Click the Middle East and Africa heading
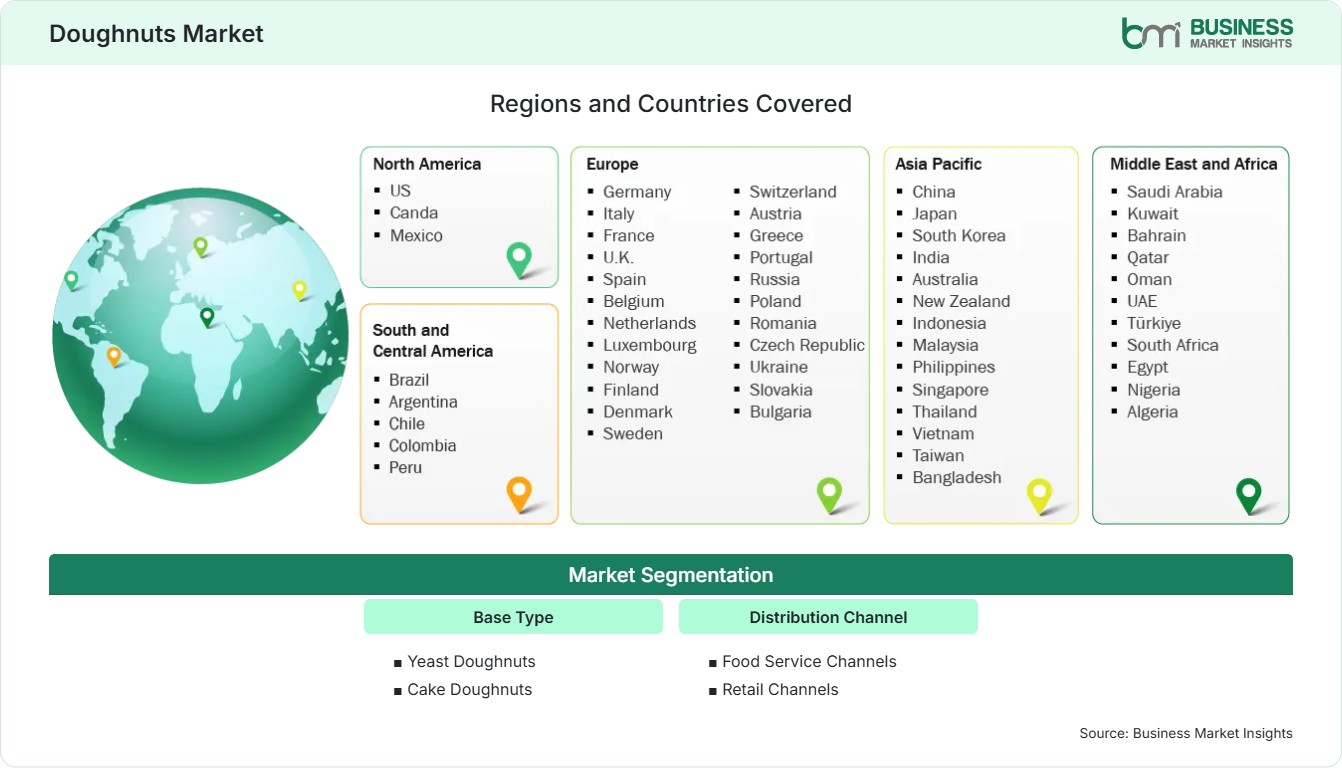1342x768 pixels. click(x=1194, y=164)
